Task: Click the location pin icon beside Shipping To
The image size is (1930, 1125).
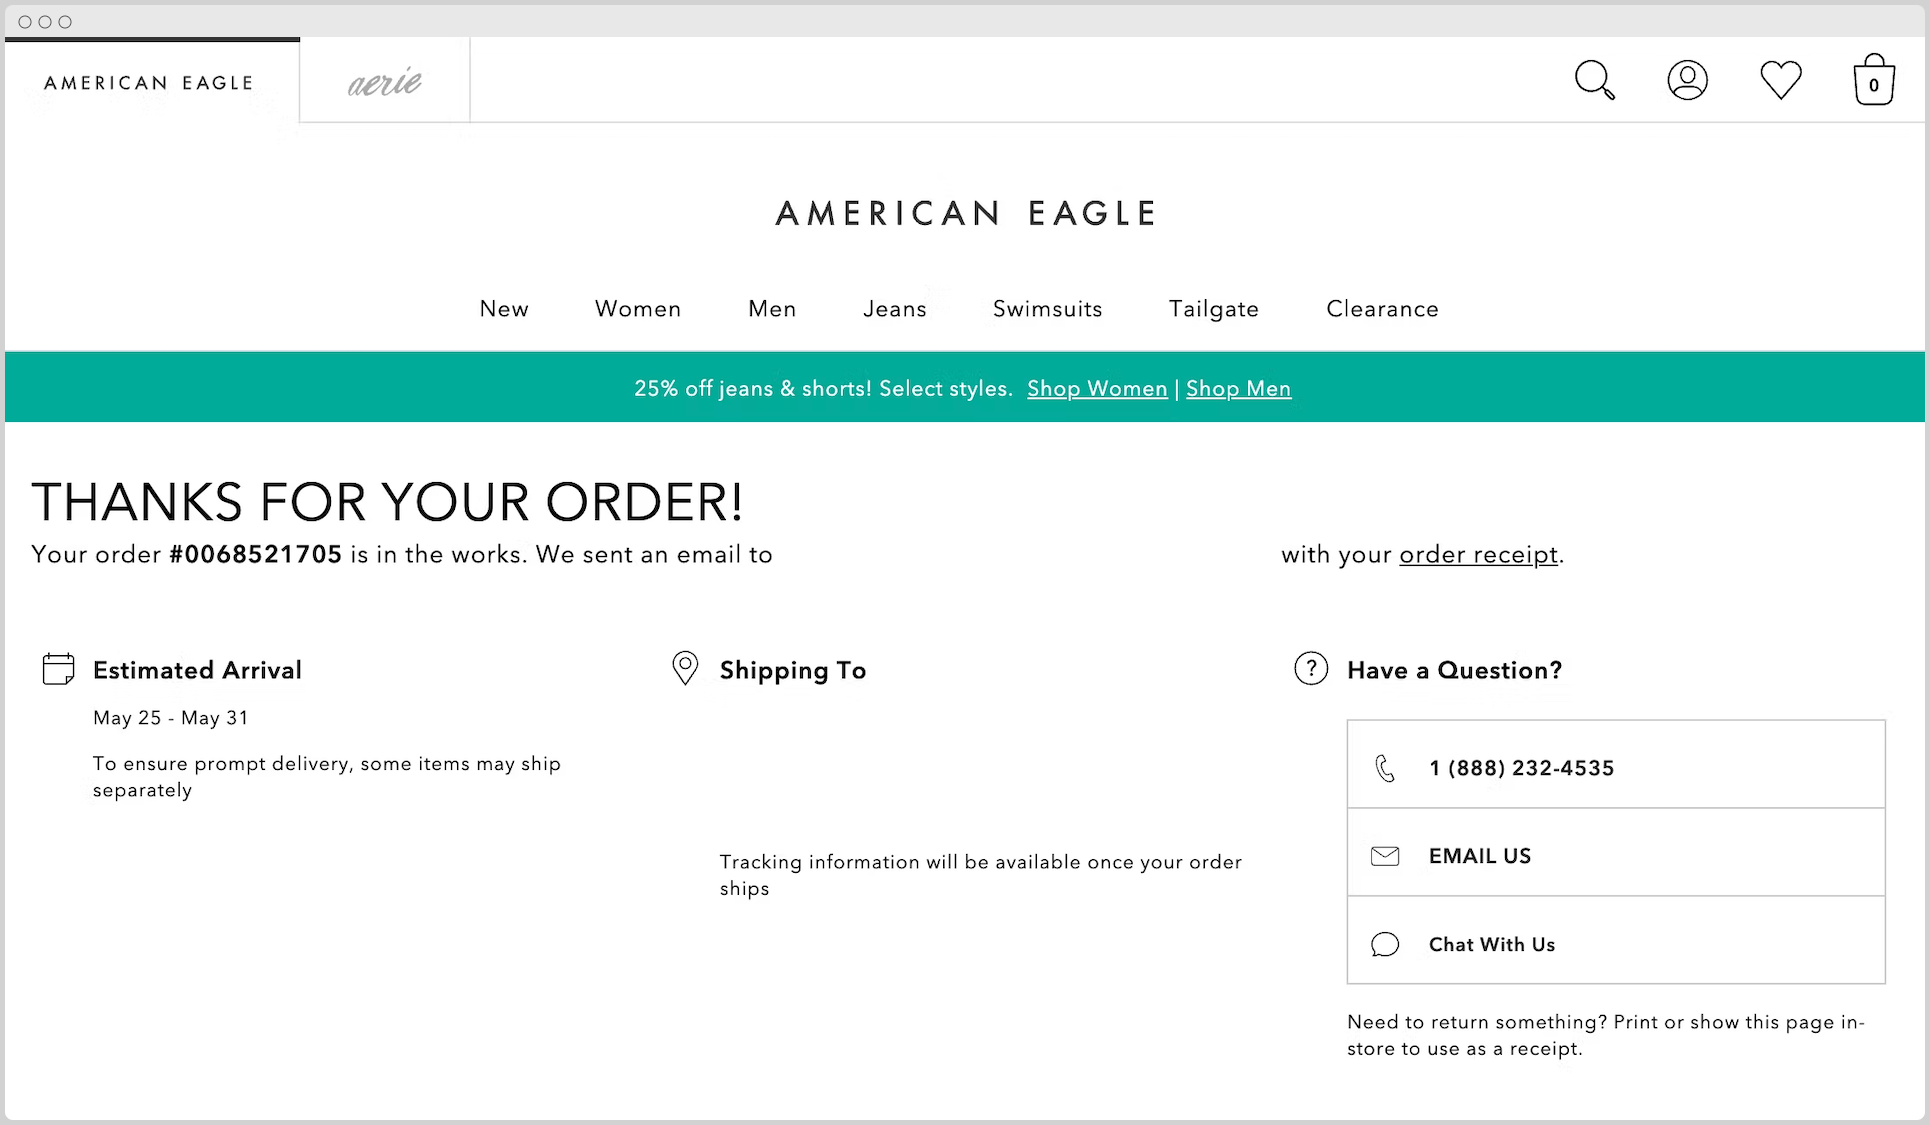Action: click(x=684, y=668)
